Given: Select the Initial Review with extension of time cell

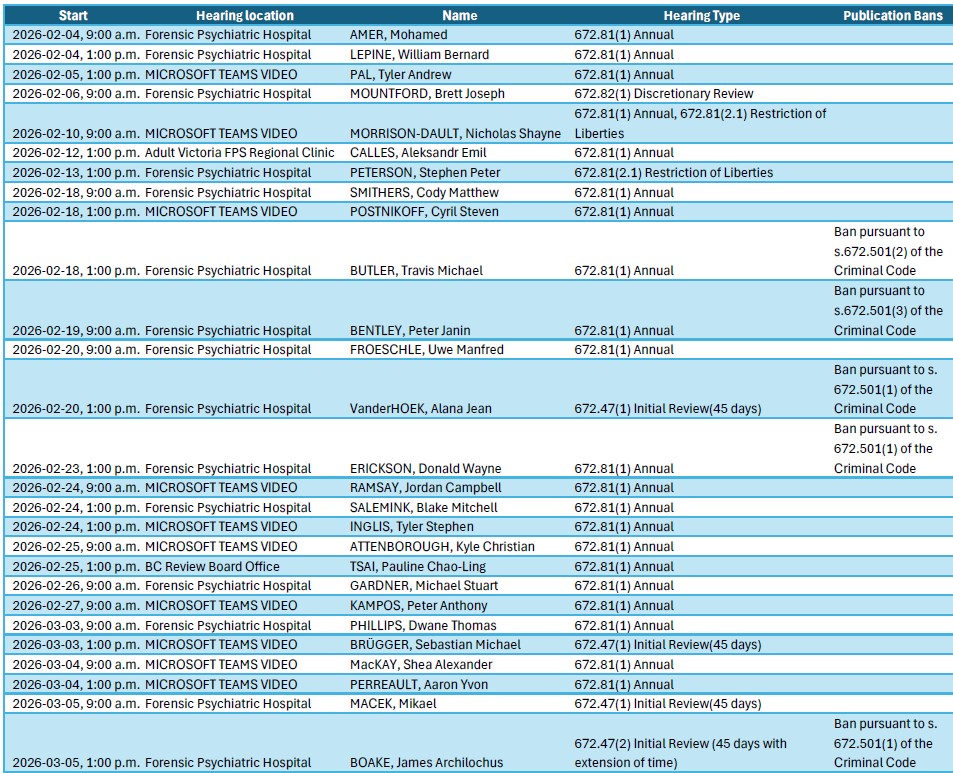Looking at the screenshot, I should click(x=680, y=753).
